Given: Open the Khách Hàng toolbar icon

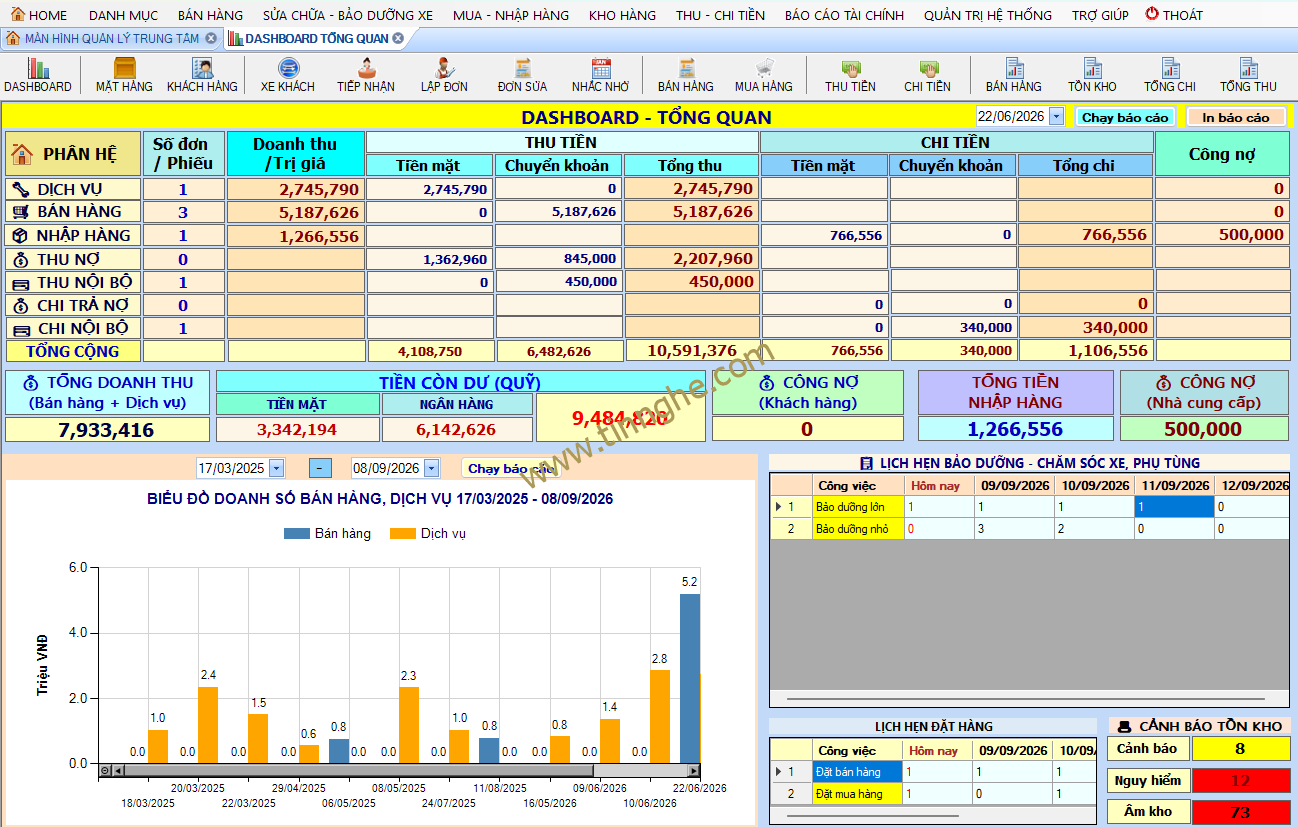Looking at the screenshot, I should [202, 75].
